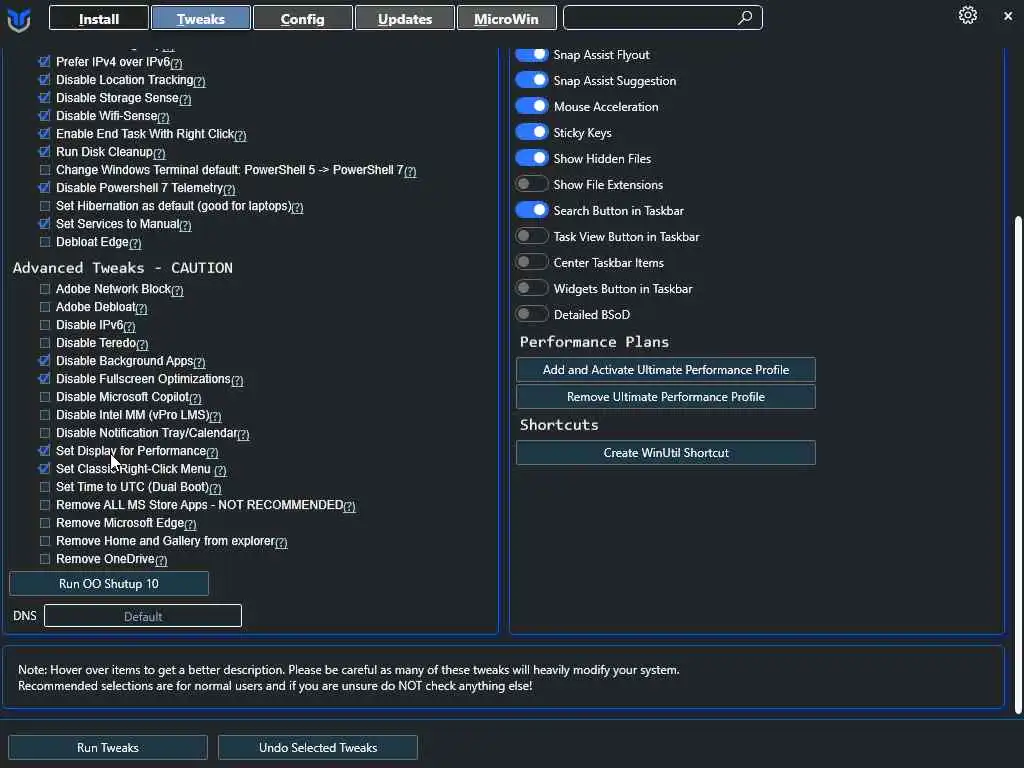The image size is (1024, 768).
Task: Disable the Mouse Acceleration toggle
Action: coord(532,106)
